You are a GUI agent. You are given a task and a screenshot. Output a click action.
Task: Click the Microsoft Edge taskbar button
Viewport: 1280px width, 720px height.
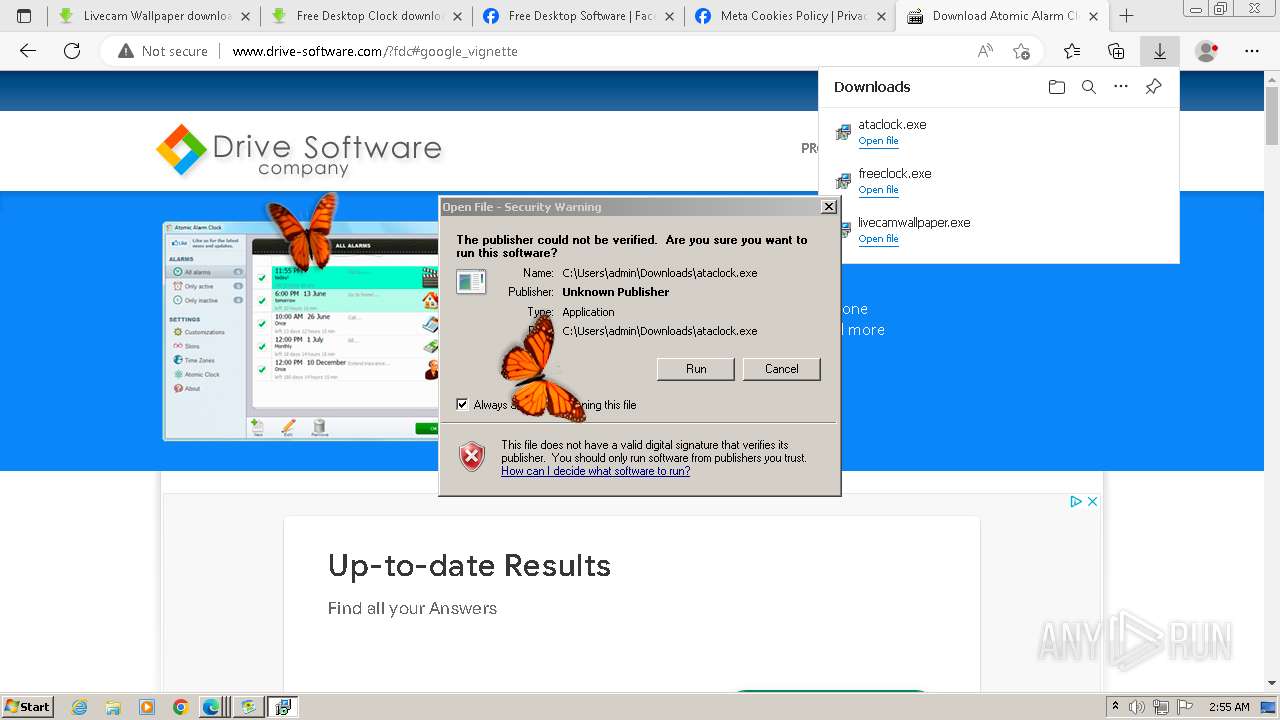coord(213,707)
